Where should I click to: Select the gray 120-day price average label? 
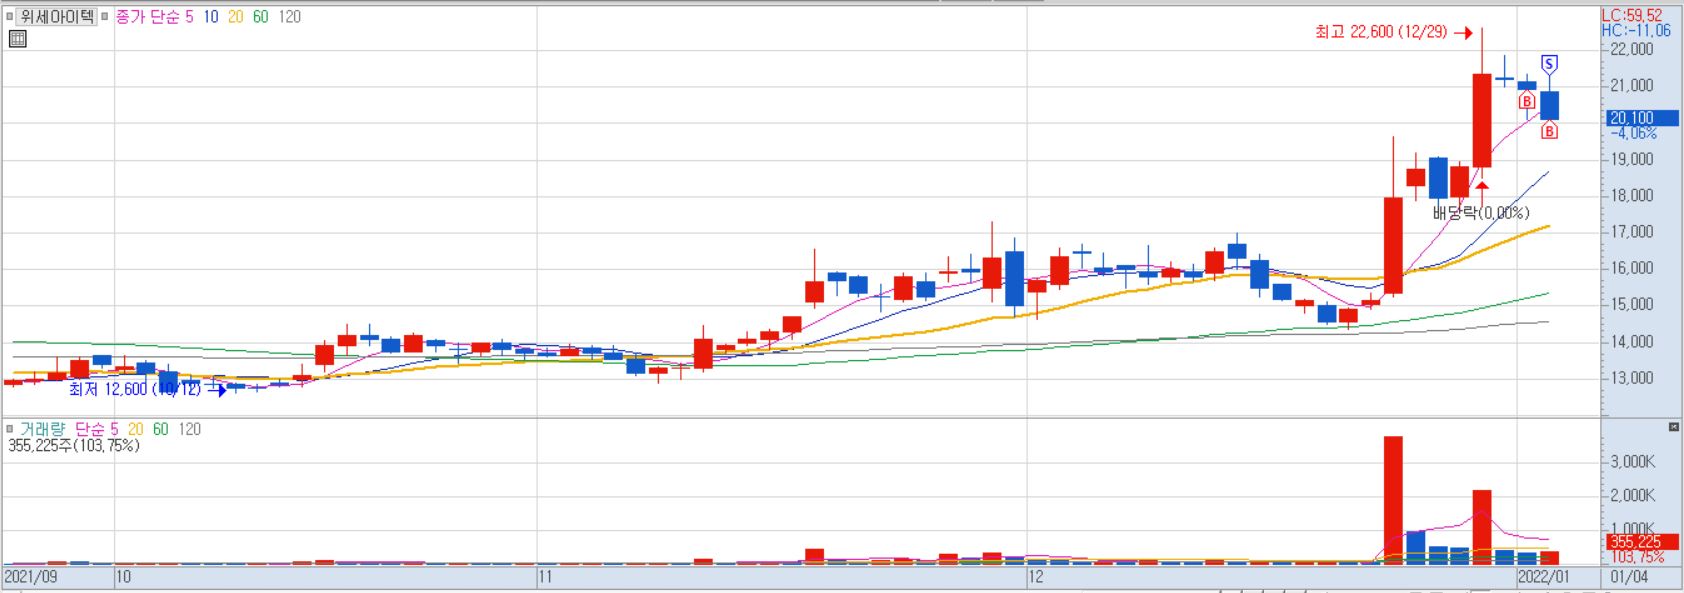[x=290, y=17]
